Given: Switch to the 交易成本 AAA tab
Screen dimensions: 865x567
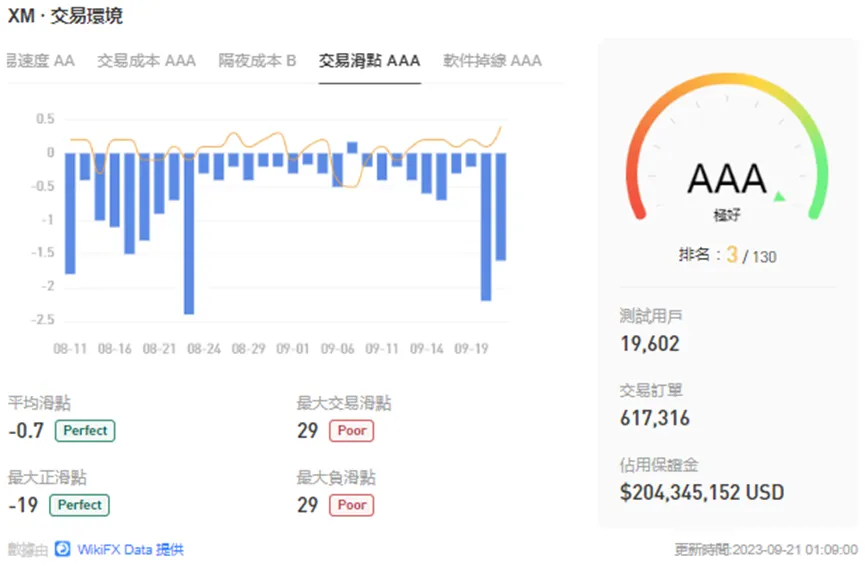Looking at the screenshot, I should 146,60.
